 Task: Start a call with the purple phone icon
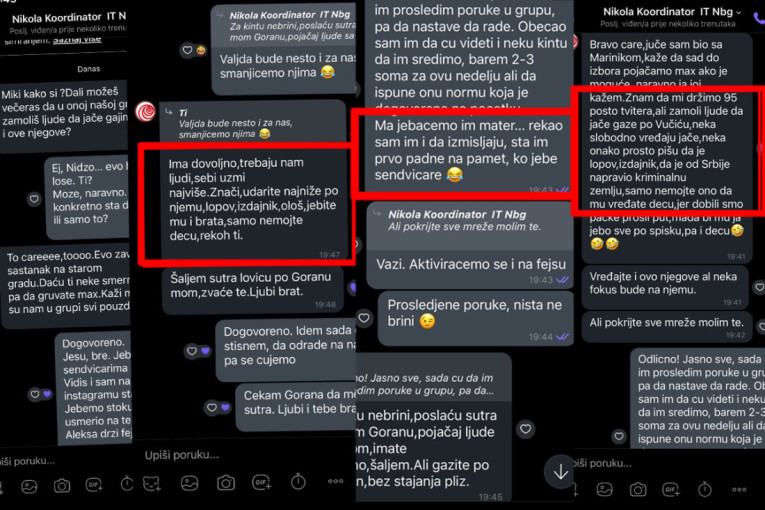tap(759, 18)
